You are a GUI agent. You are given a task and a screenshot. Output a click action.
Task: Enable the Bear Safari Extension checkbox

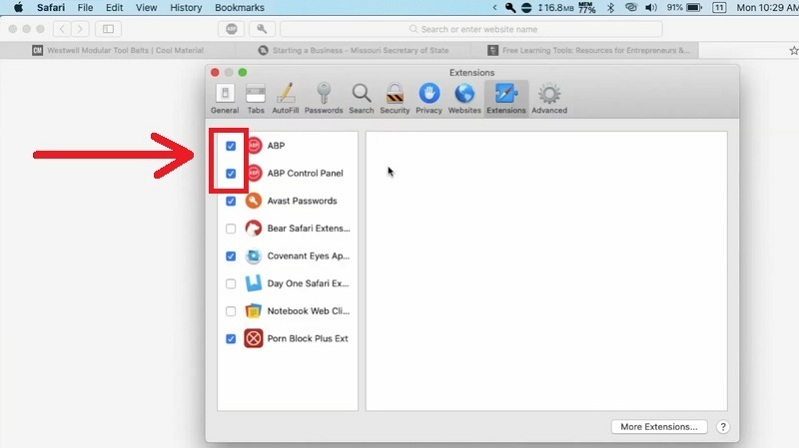pos(231,229)
